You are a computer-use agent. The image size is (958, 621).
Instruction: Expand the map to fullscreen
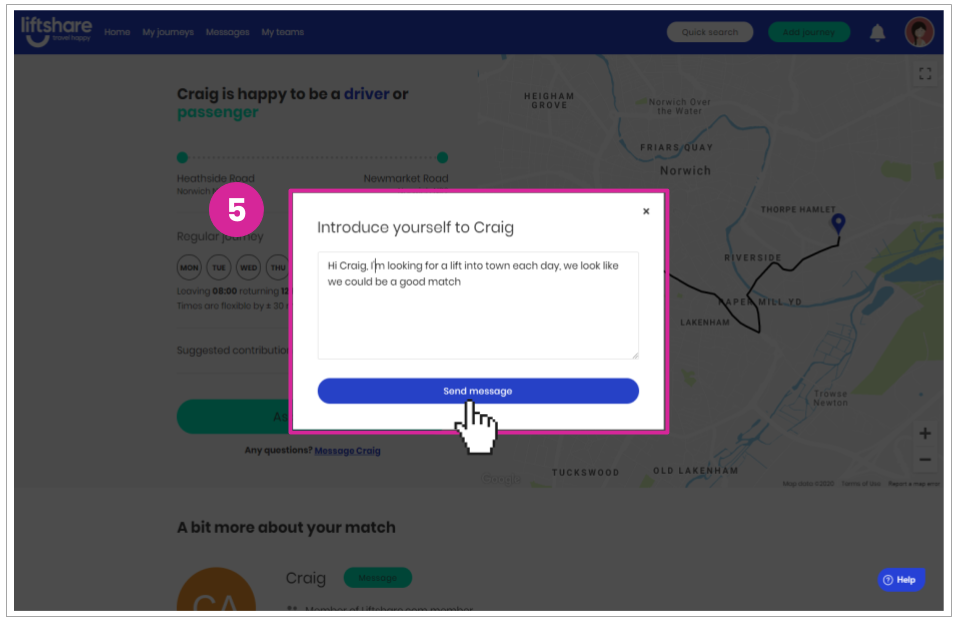coord(925,74)
